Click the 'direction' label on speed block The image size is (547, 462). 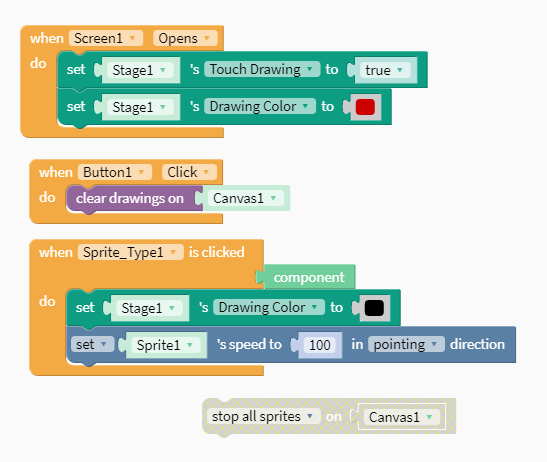point(477,344)
